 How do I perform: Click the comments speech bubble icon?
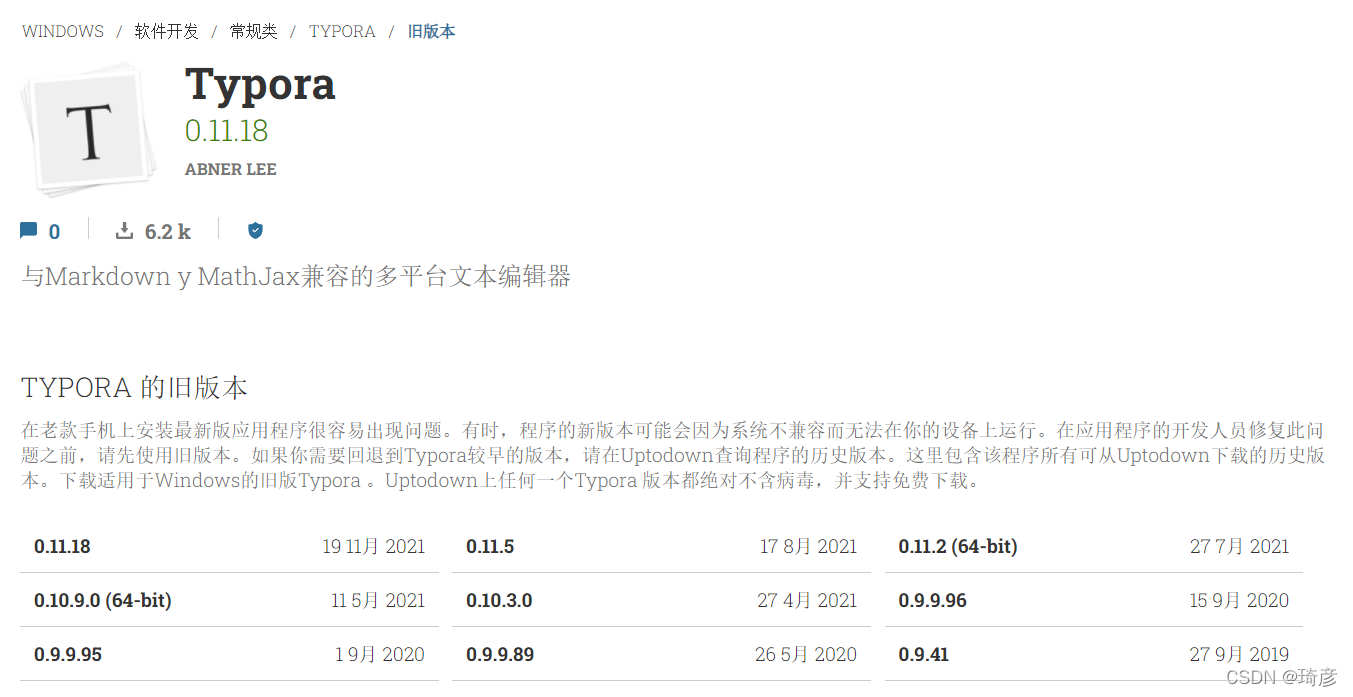coord(28,231)
